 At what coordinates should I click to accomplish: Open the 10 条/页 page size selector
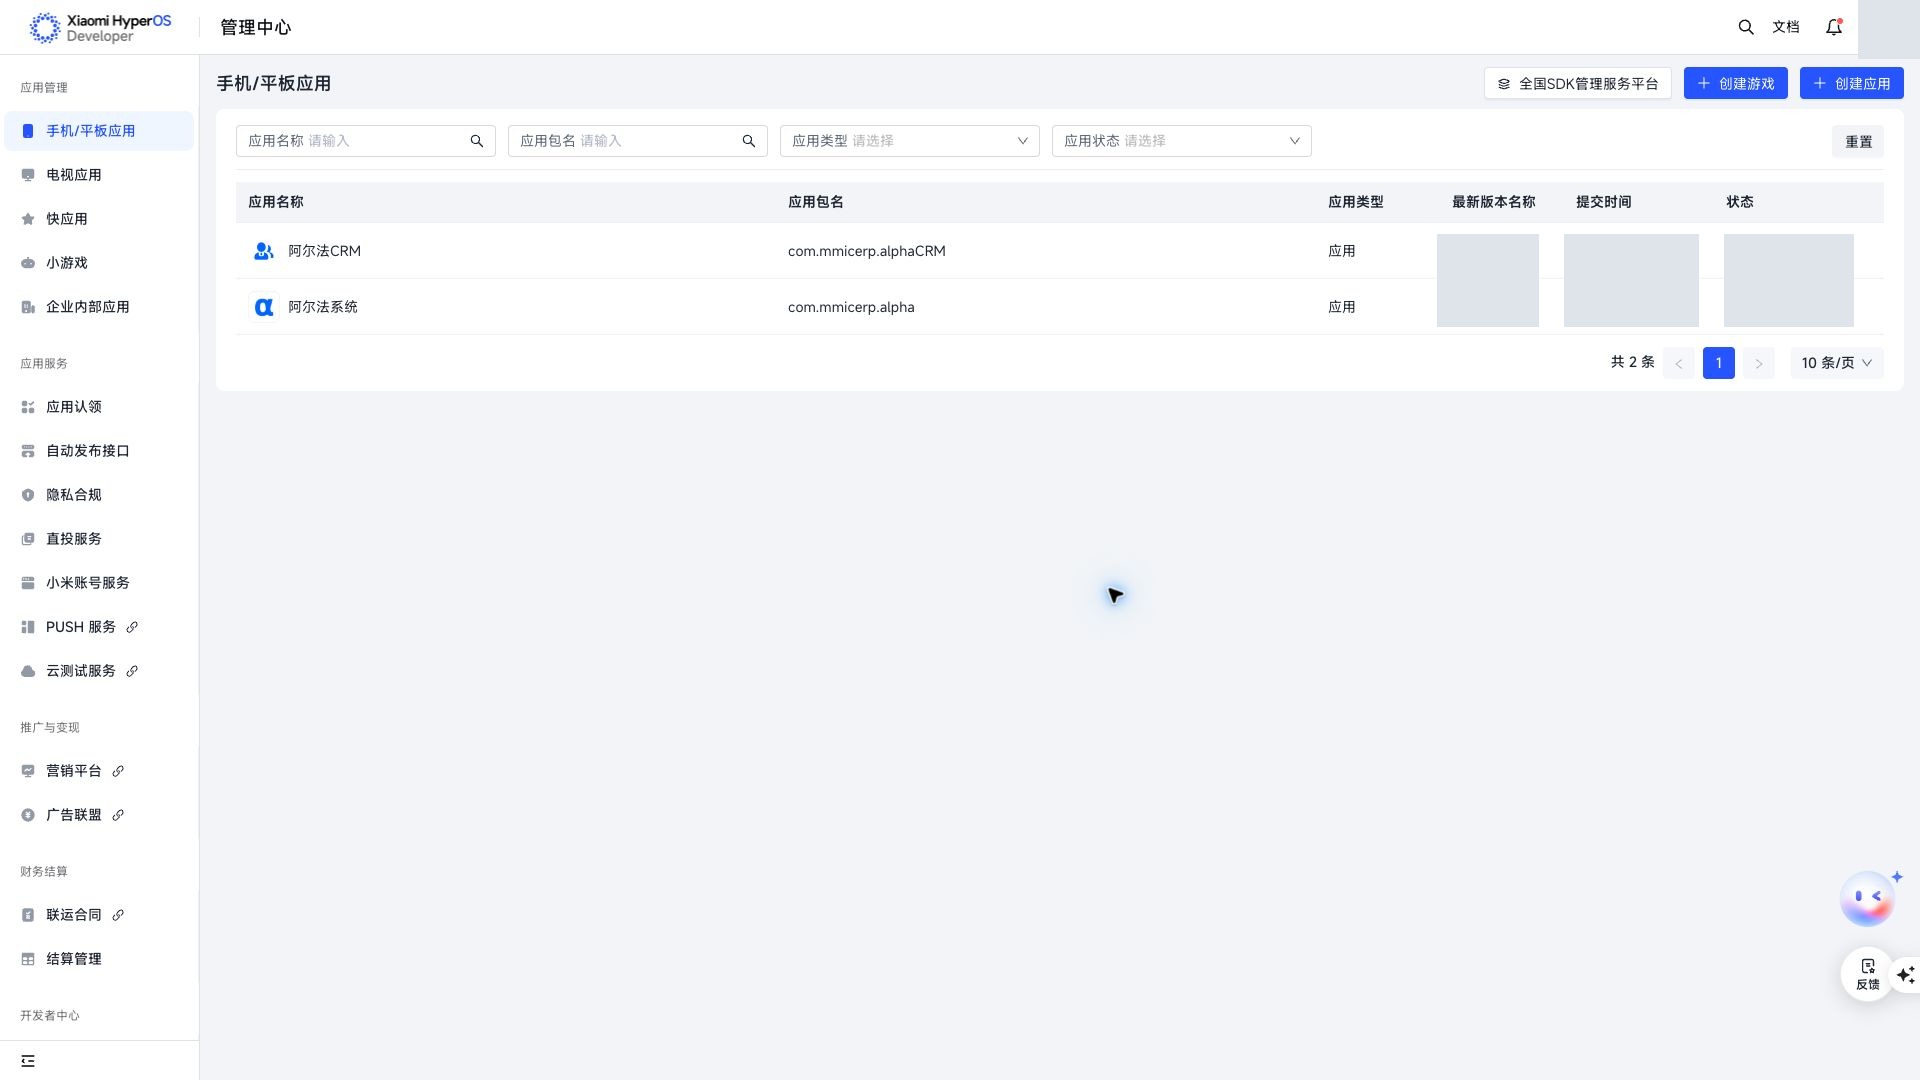click(1837, 363)
